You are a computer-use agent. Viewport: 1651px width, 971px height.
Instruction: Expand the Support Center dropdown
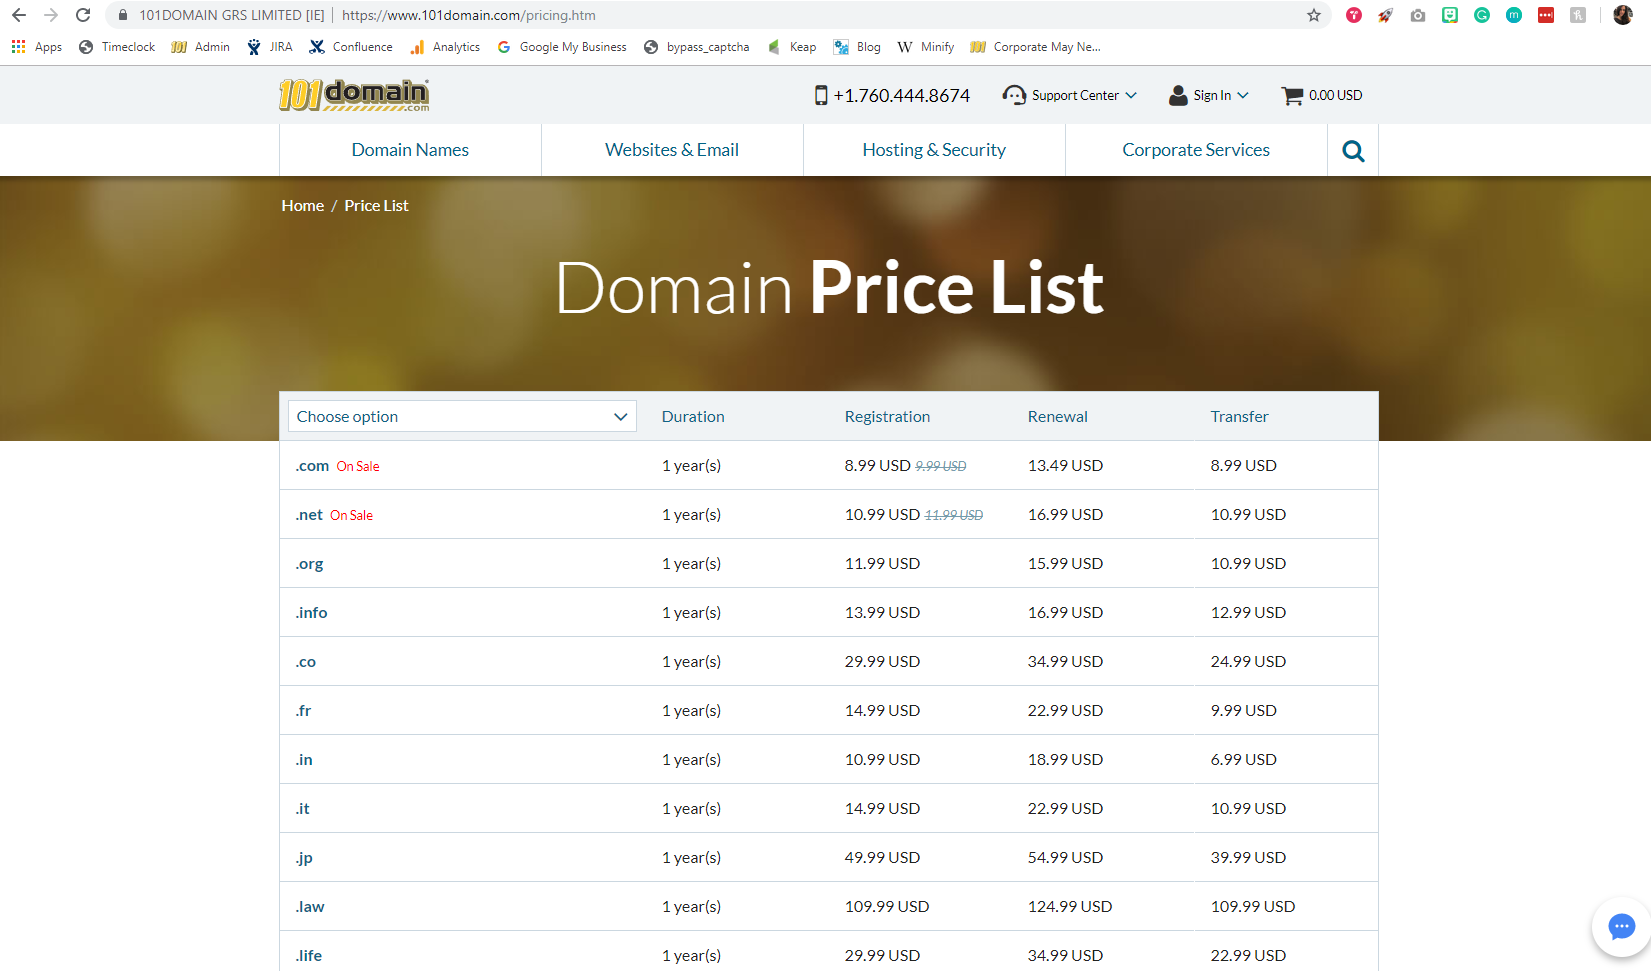pos(1131,95)
